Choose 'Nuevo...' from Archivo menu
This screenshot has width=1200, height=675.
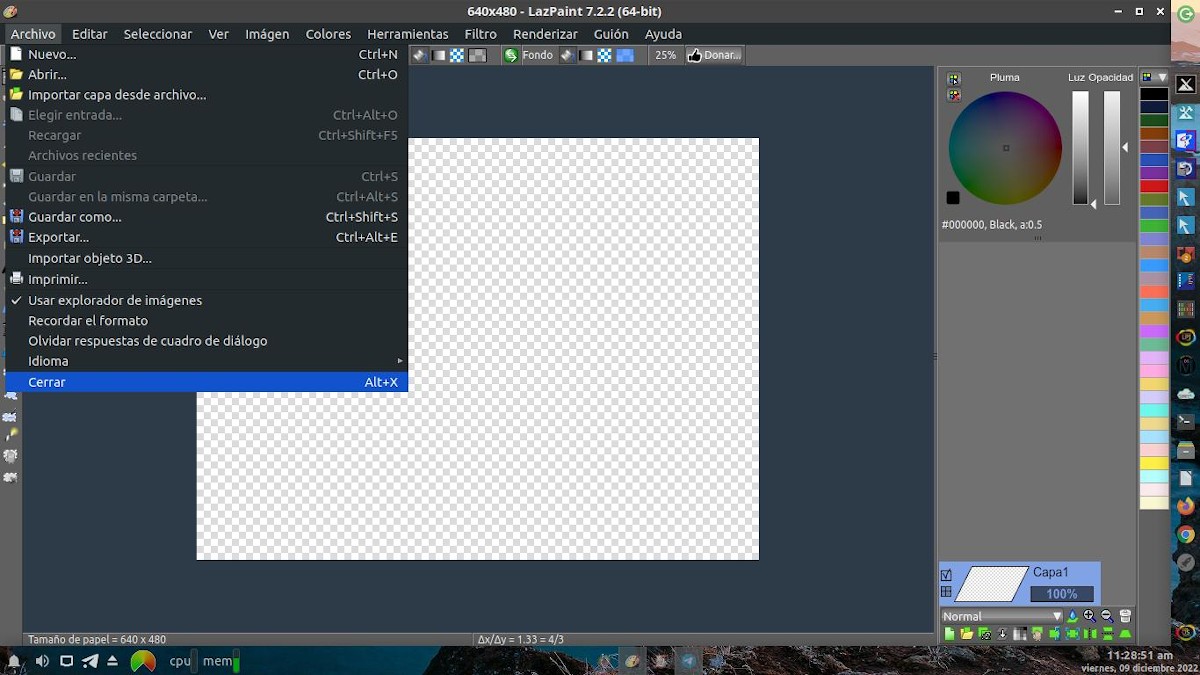[206, 54]
